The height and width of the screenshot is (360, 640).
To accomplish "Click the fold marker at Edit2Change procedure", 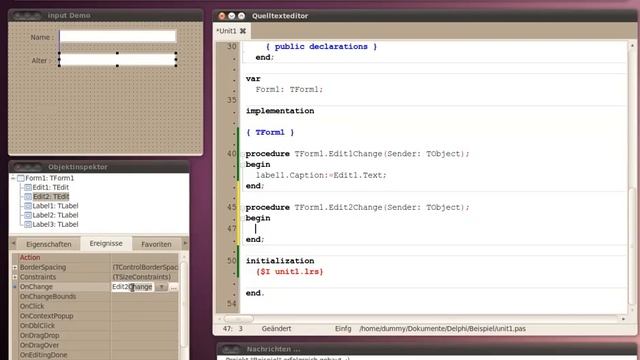I will [x=242, y=208].
